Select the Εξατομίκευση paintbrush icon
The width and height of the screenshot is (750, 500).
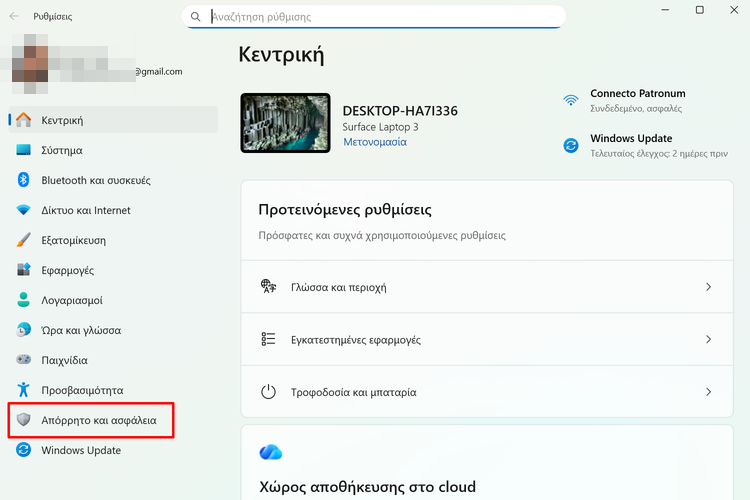point(25,240)
